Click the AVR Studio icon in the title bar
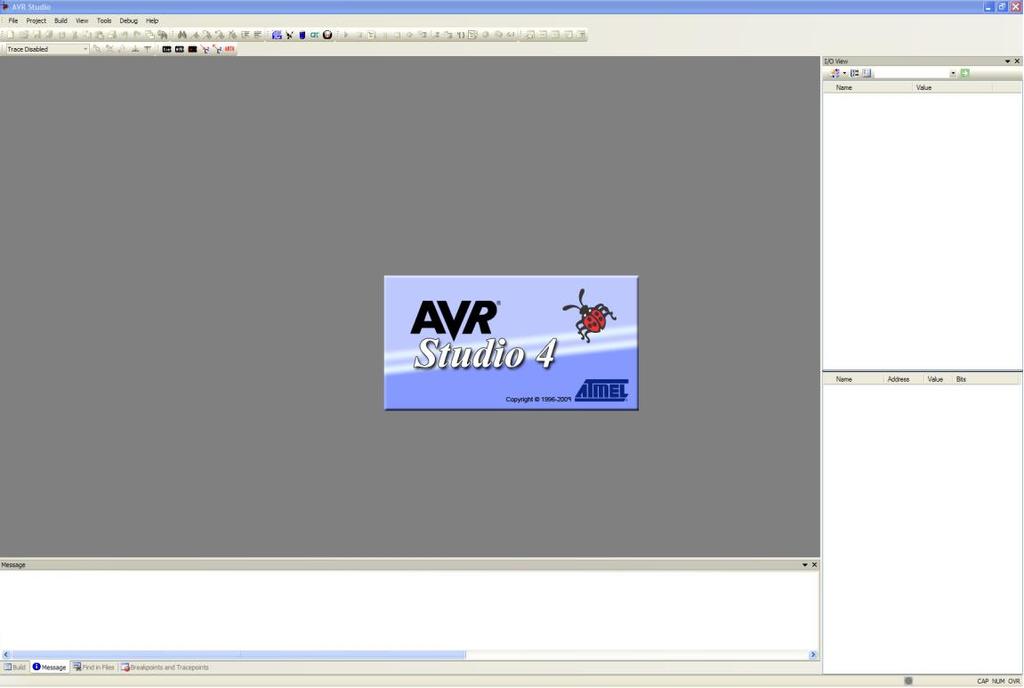This screenshot has height=688, width=1024. pyautogui.click(x=5, y=7)
